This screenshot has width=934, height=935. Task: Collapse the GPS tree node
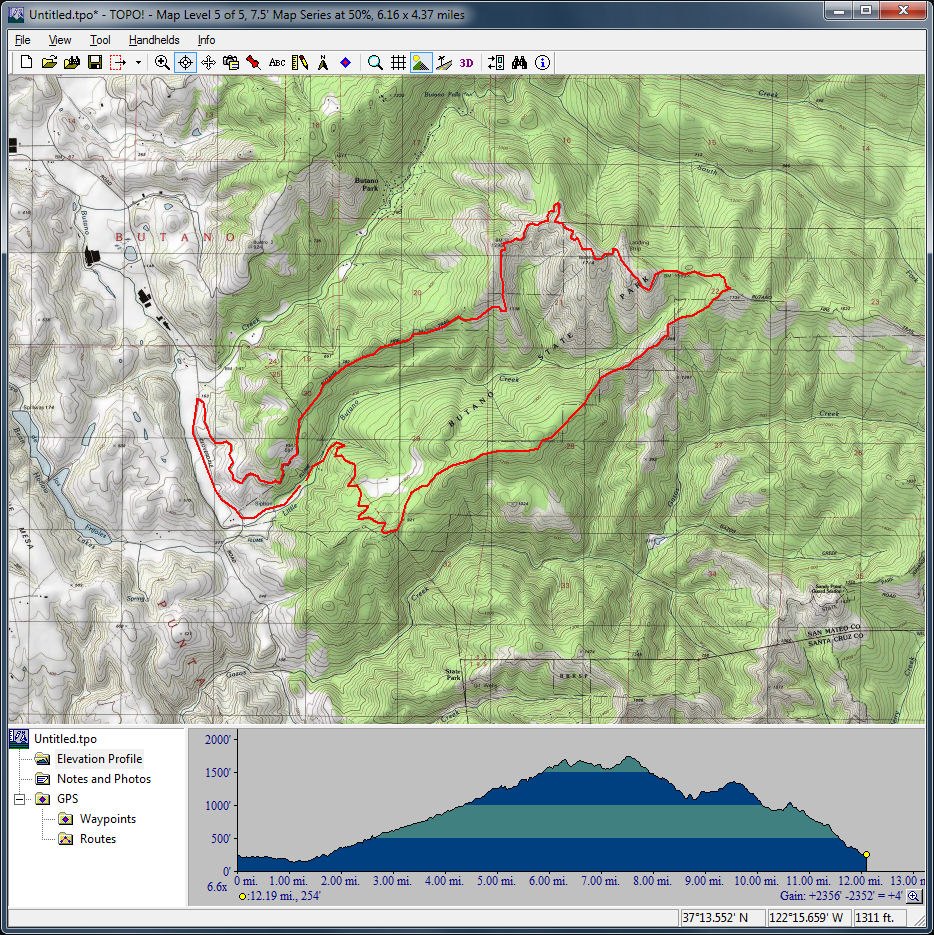pyautogui.click(x=19, y=799)
